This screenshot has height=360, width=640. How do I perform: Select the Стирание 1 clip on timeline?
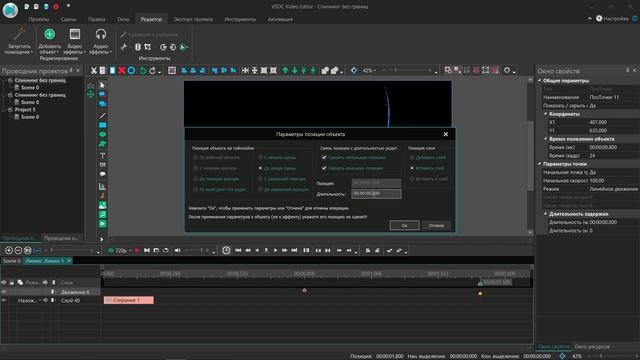tap(129, 300)
